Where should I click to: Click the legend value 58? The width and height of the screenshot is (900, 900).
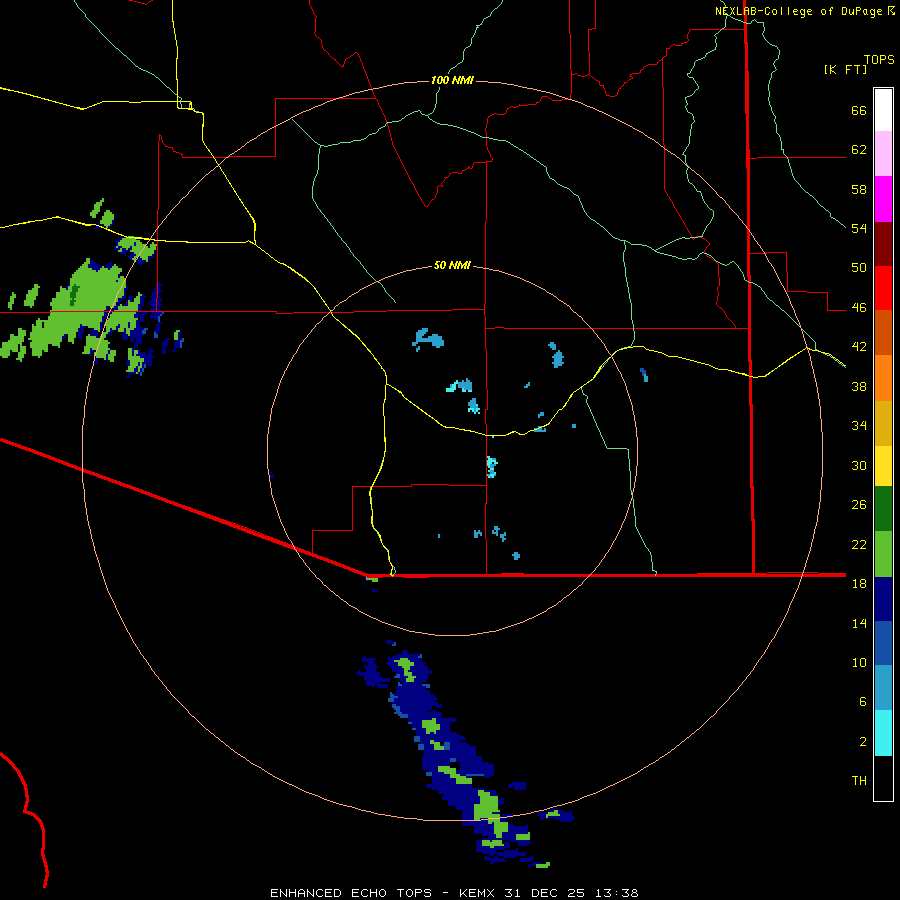point(859,189)
